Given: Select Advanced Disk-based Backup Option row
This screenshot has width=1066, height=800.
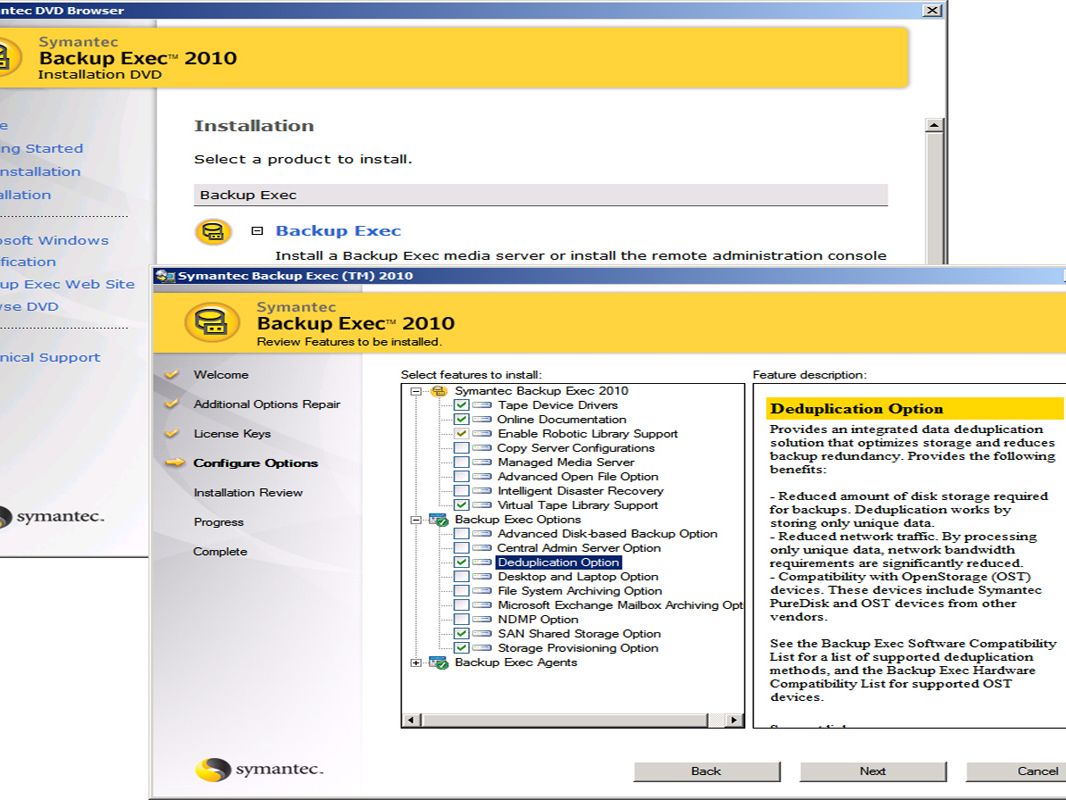Looking at the screenshot, I should (607, 534).
